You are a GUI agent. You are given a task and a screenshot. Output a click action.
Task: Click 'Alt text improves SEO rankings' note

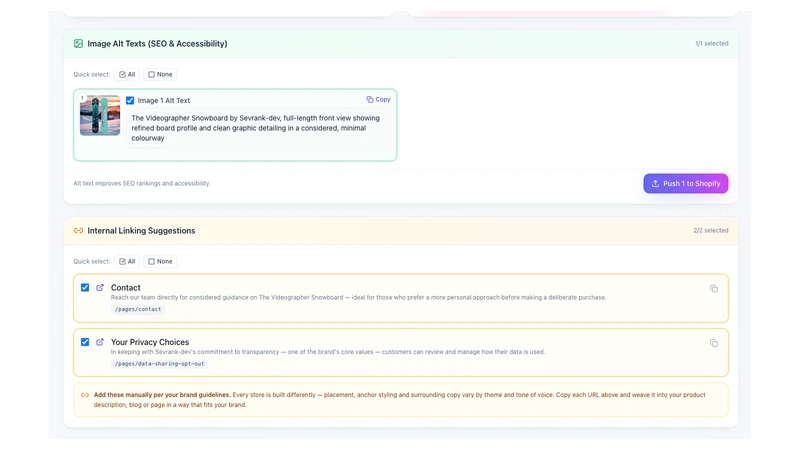(142, 184)
